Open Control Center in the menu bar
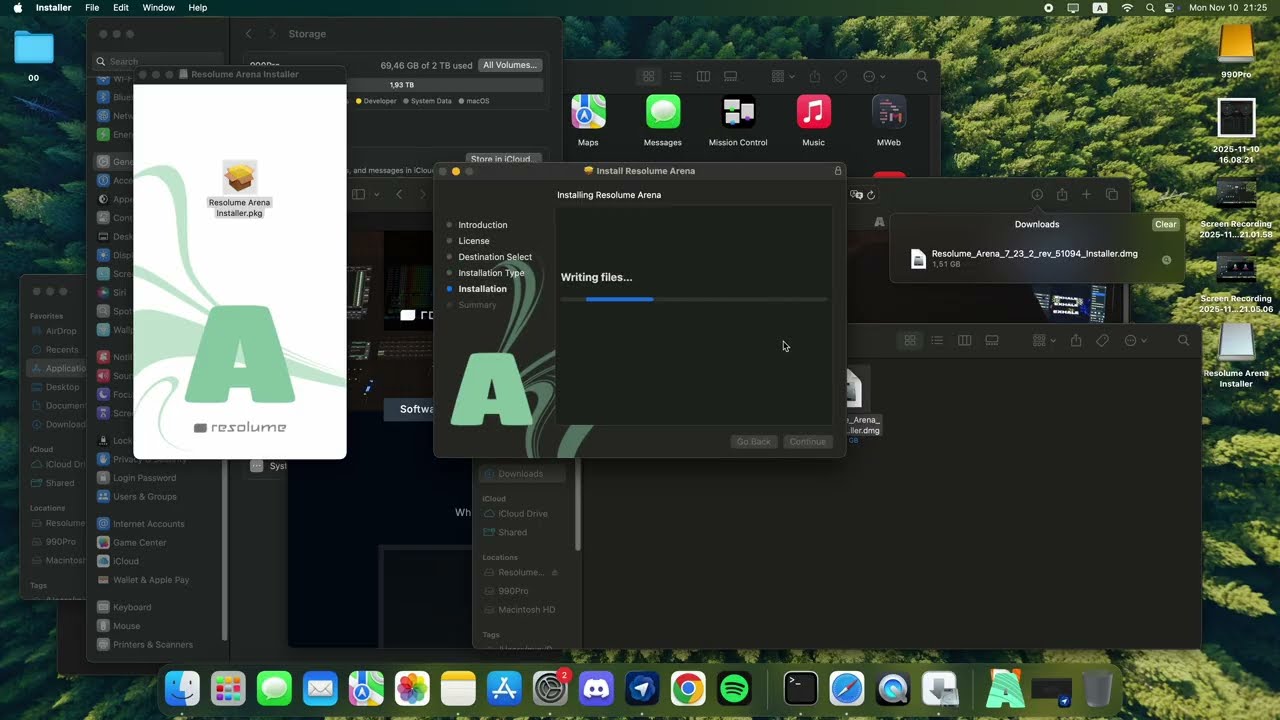The width and height of the screenshot is (1280, 720). [x=1170, y=7]
